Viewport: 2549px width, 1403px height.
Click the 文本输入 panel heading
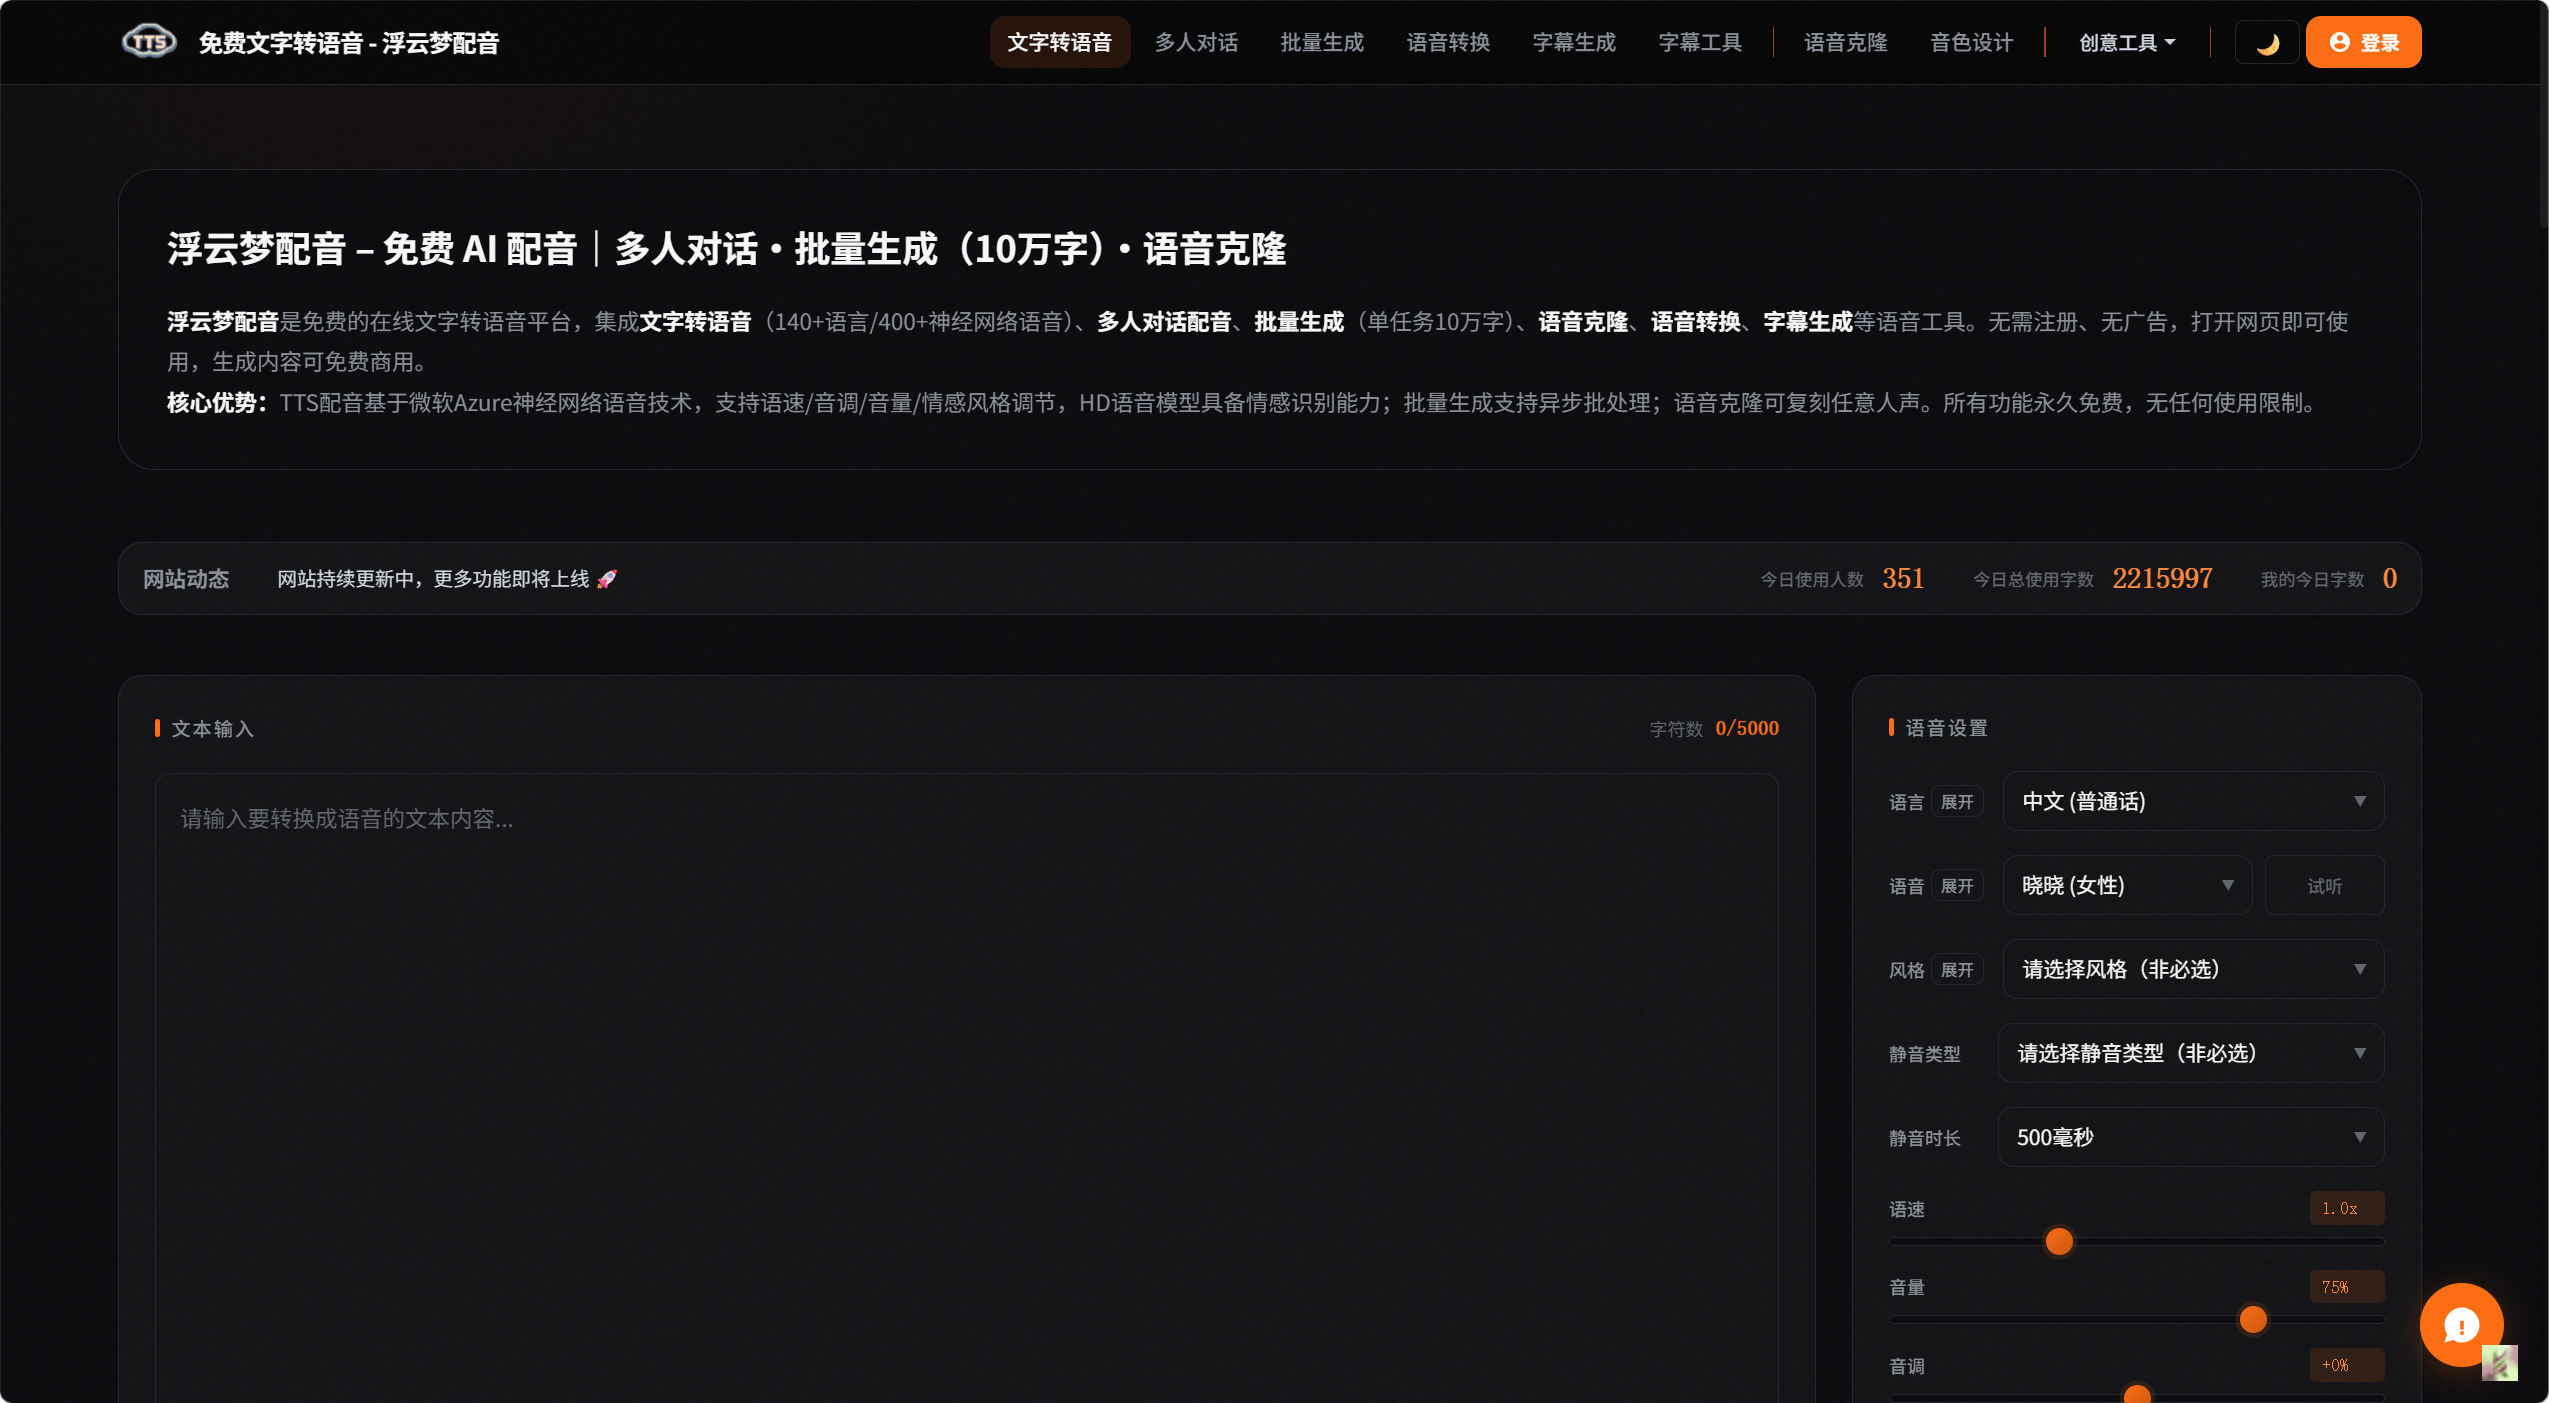click(212, 729)
